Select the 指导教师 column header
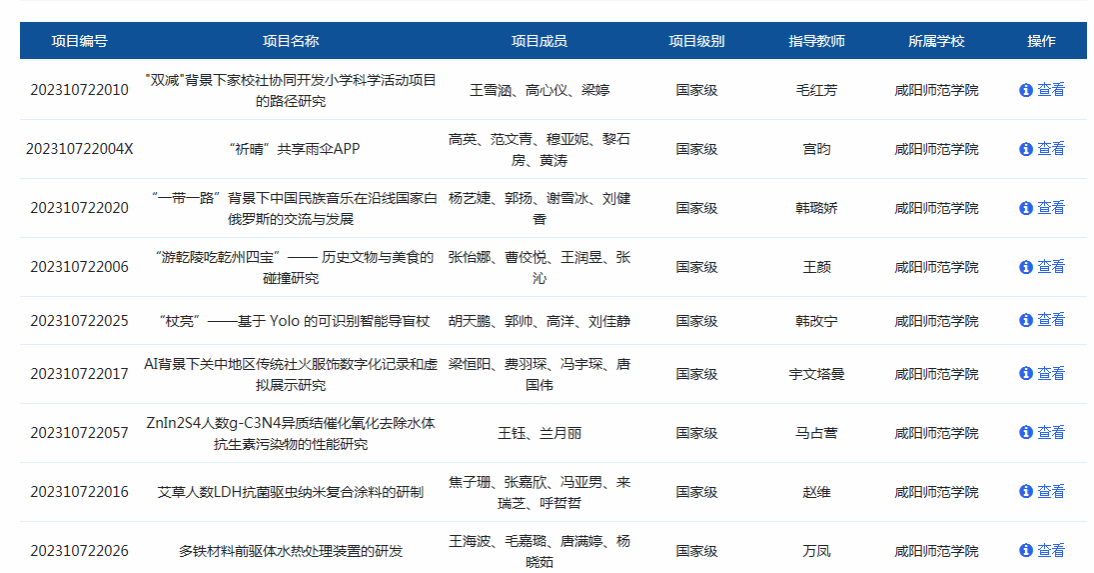 click(816, 41)
